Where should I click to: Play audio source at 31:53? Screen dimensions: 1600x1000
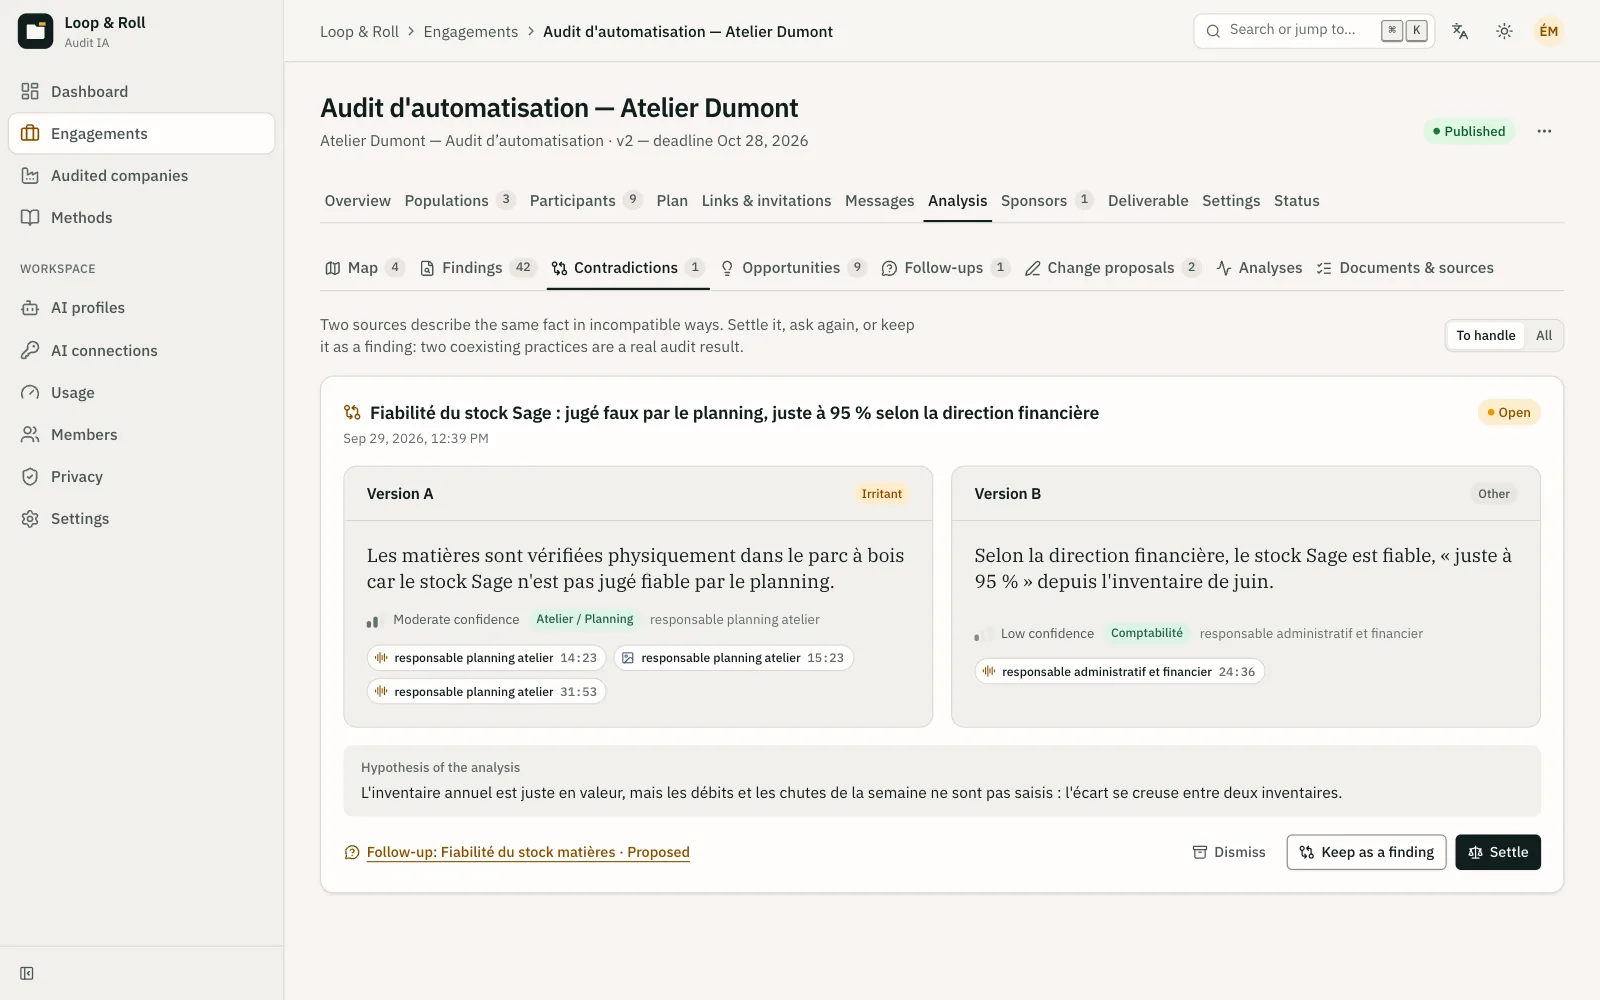[x=486, y=692]
